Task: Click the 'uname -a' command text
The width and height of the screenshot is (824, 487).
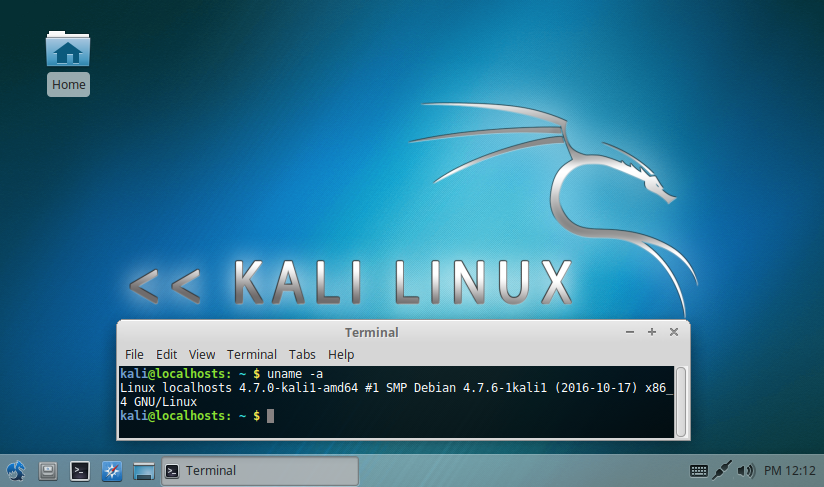Action: (x=295, y=374)
